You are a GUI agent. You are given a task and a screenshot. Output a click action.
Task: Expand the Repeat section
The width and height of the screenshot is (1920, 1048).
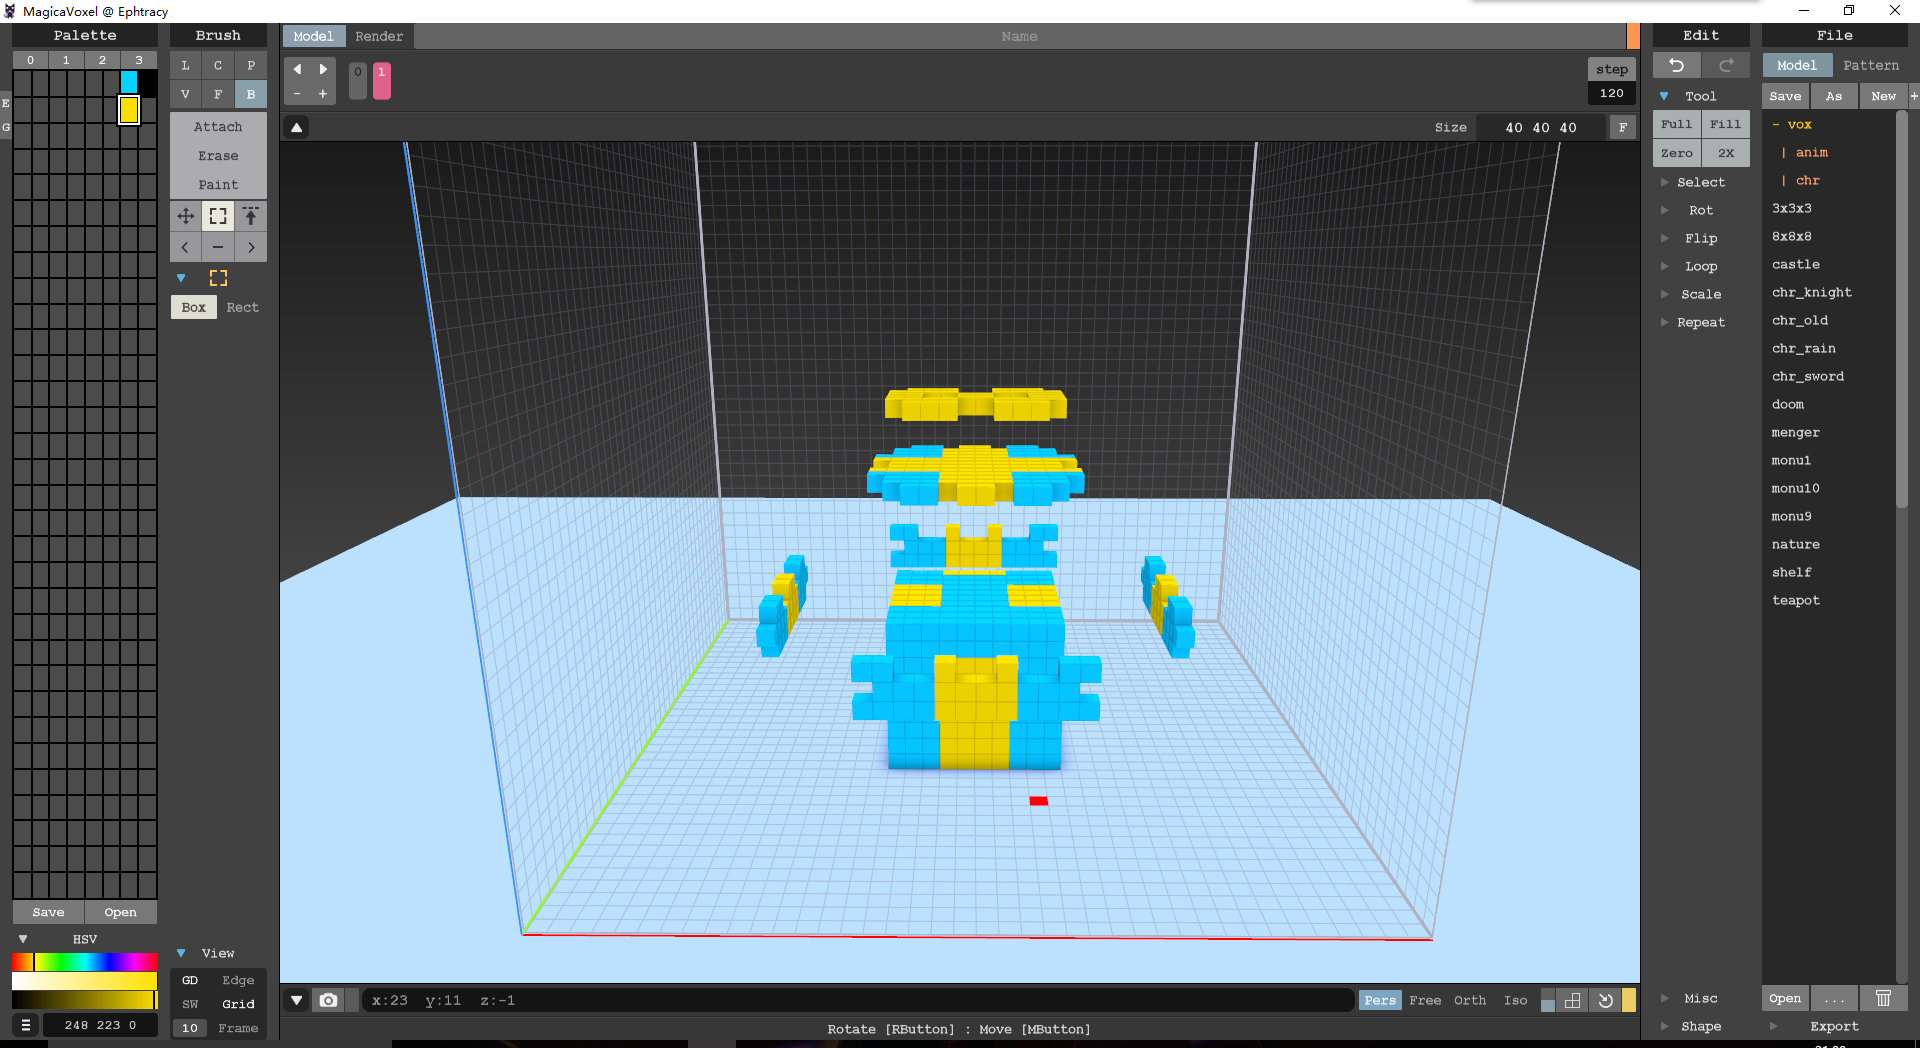pyautogui.click(x=1665, y=322)
